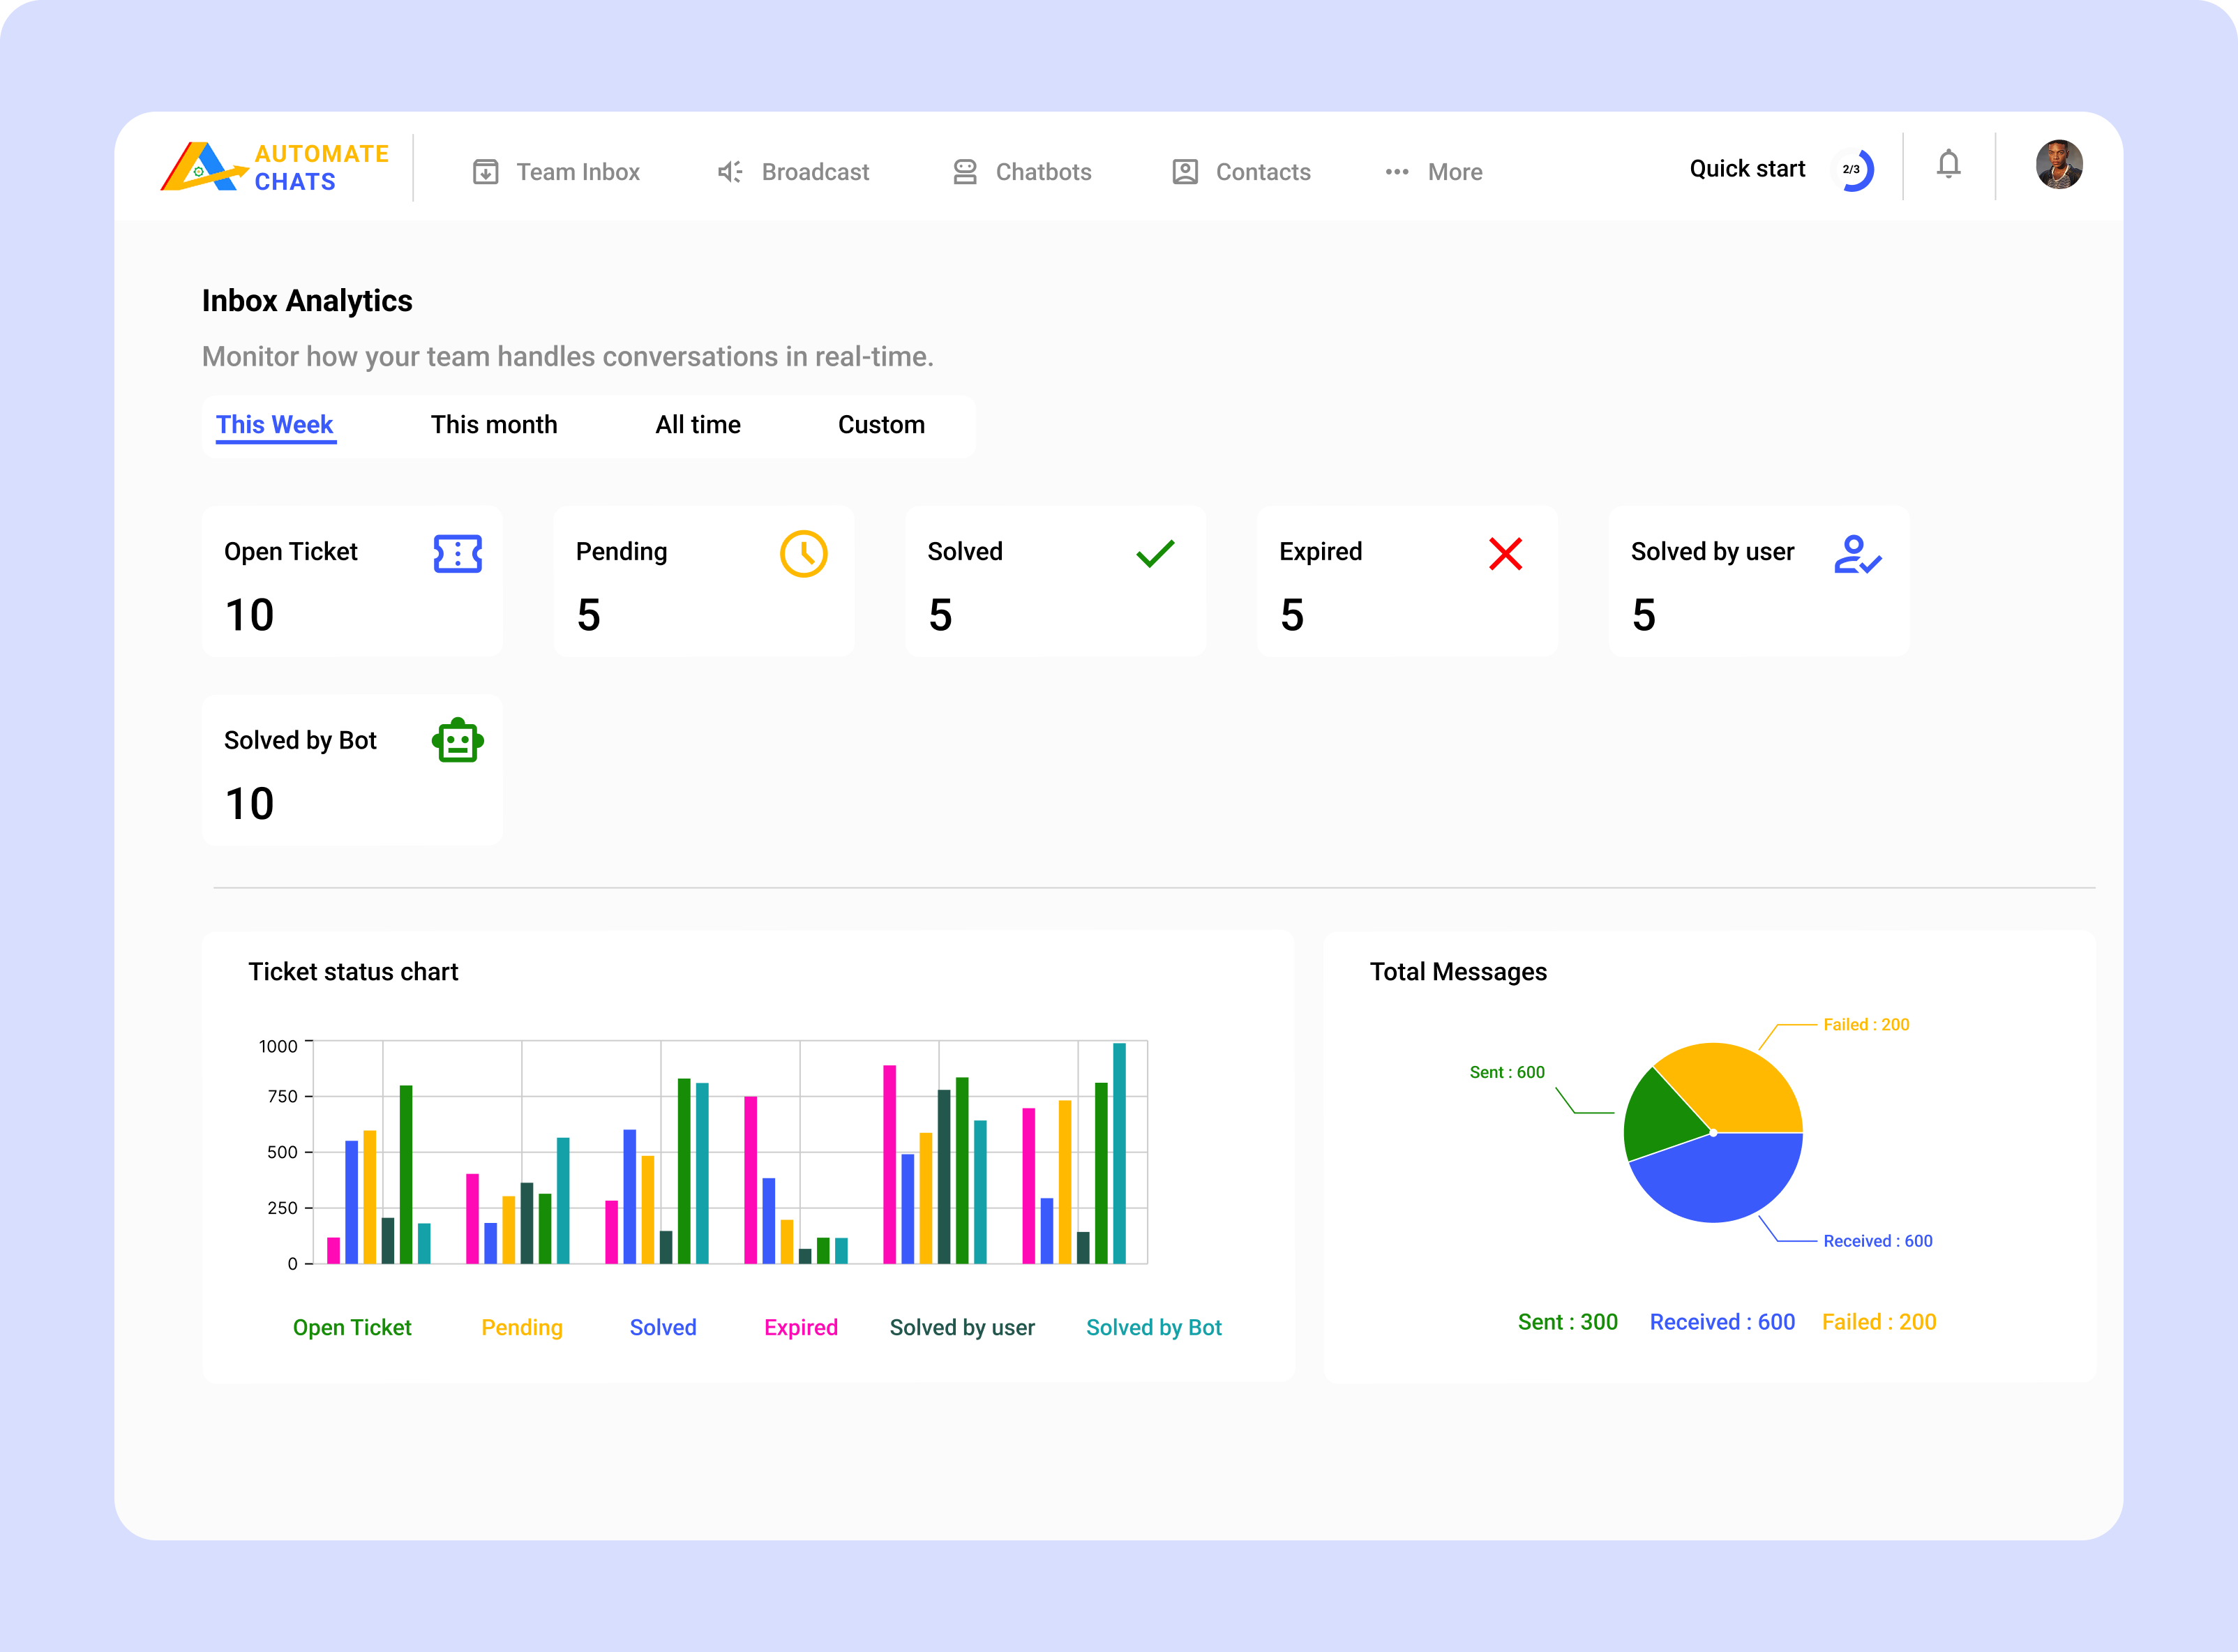Click the Open Ticket card ticket icon
The width and height of the screenshot is (2238, 1652).
[458, 552]
